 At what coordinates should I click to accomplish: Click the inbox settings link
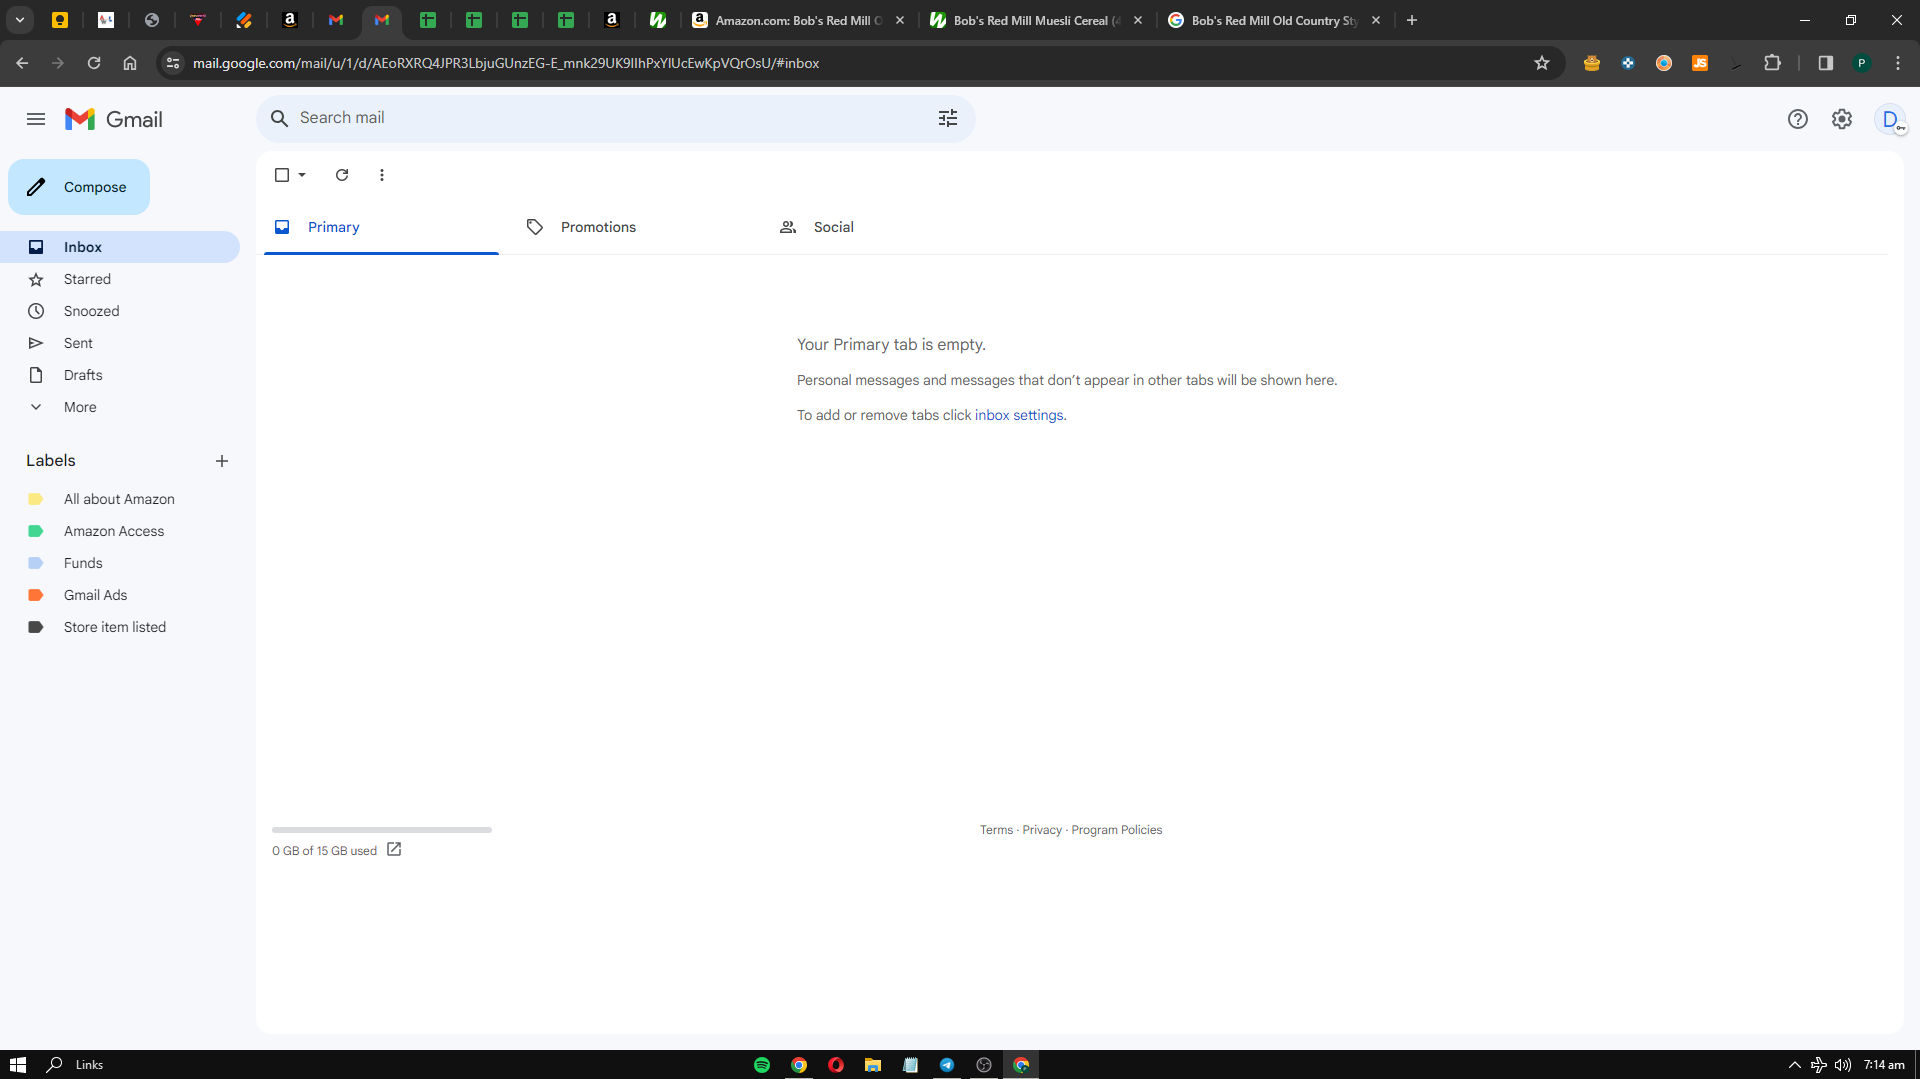1019,415
